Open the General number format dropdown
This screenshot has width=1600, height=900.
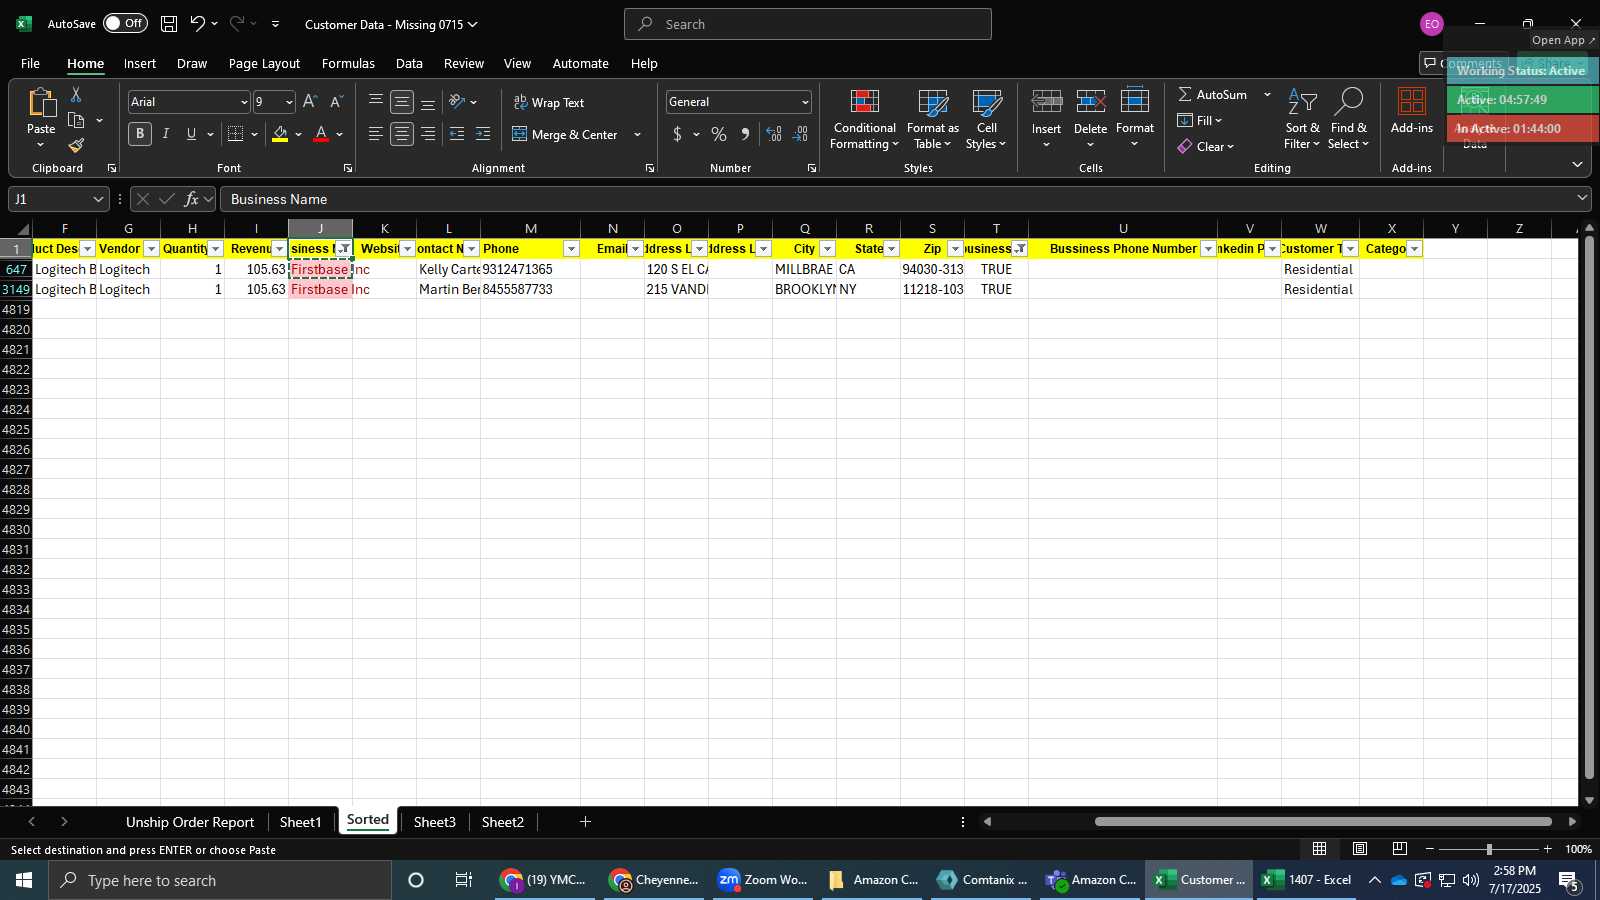point(805,102)
